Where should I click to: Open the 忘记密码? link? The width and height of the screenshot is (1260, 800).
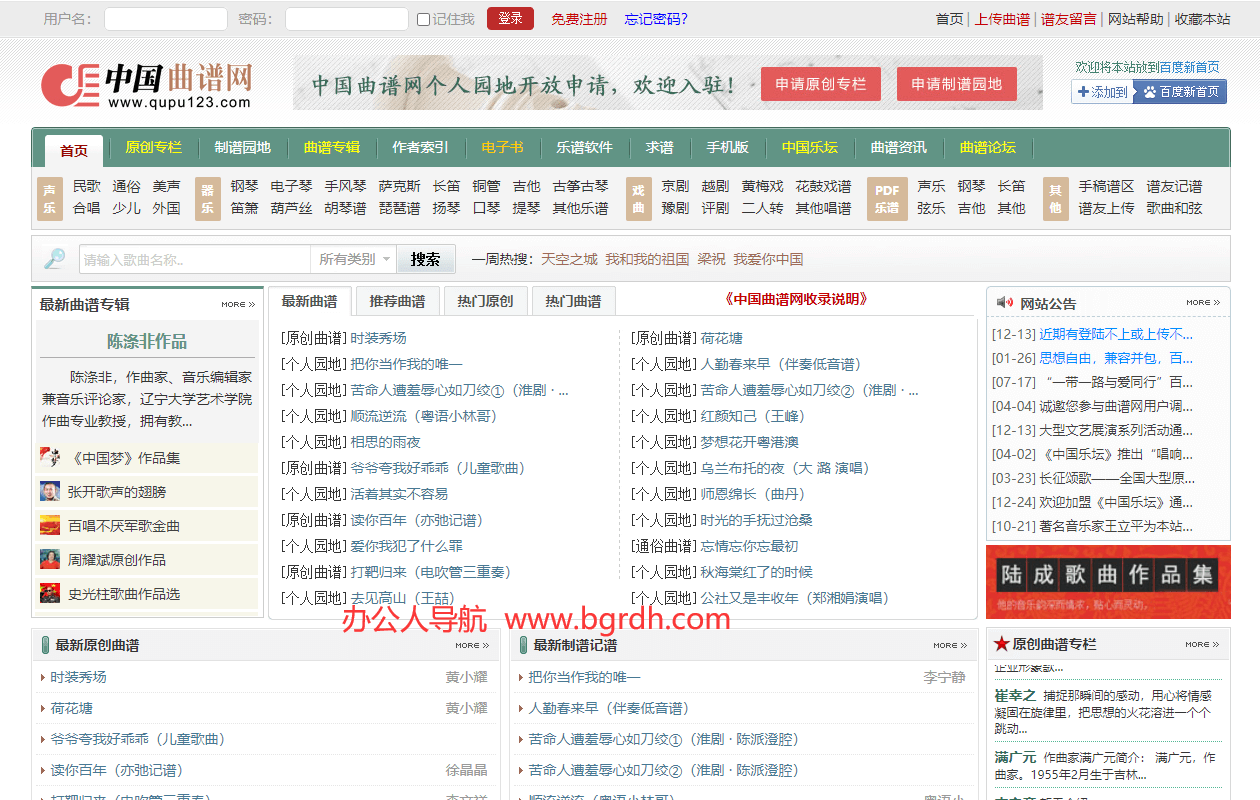tap(656, 19)
